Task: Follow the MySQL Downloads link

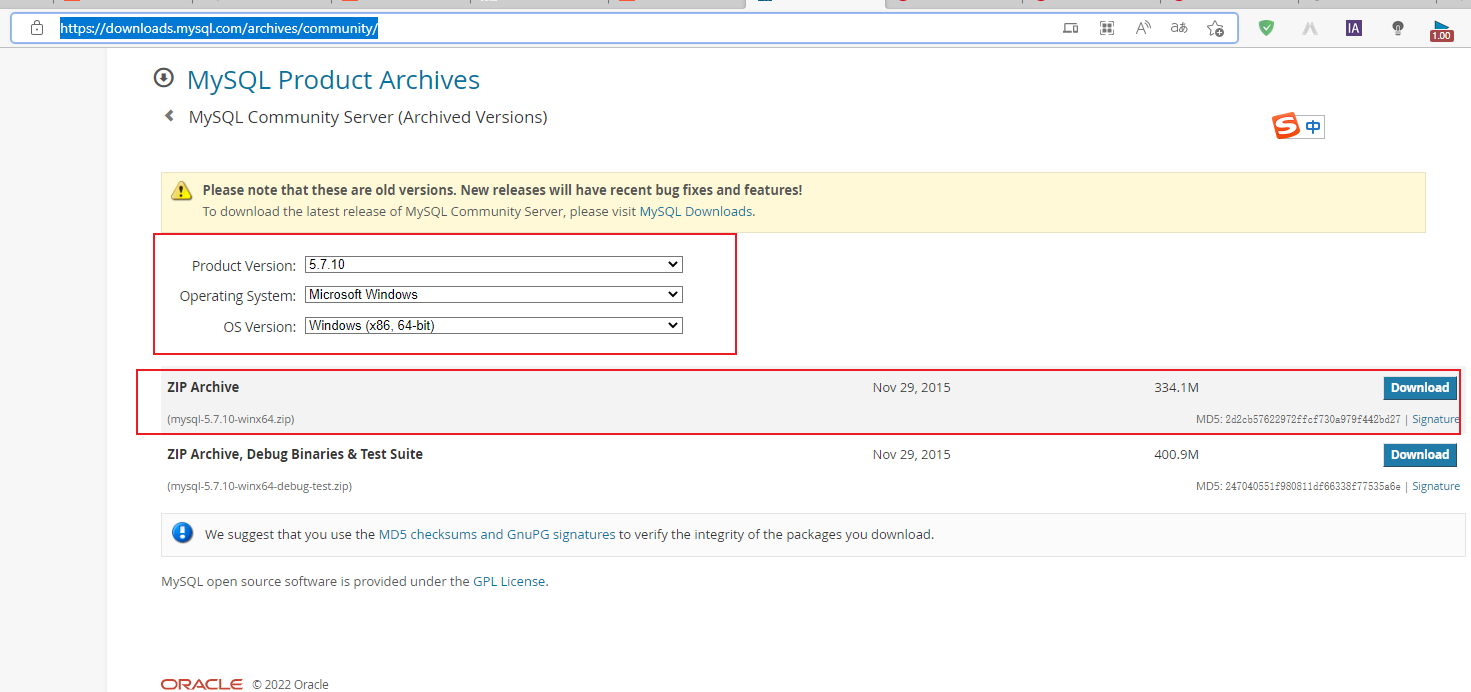Action: tap(696, 212)
